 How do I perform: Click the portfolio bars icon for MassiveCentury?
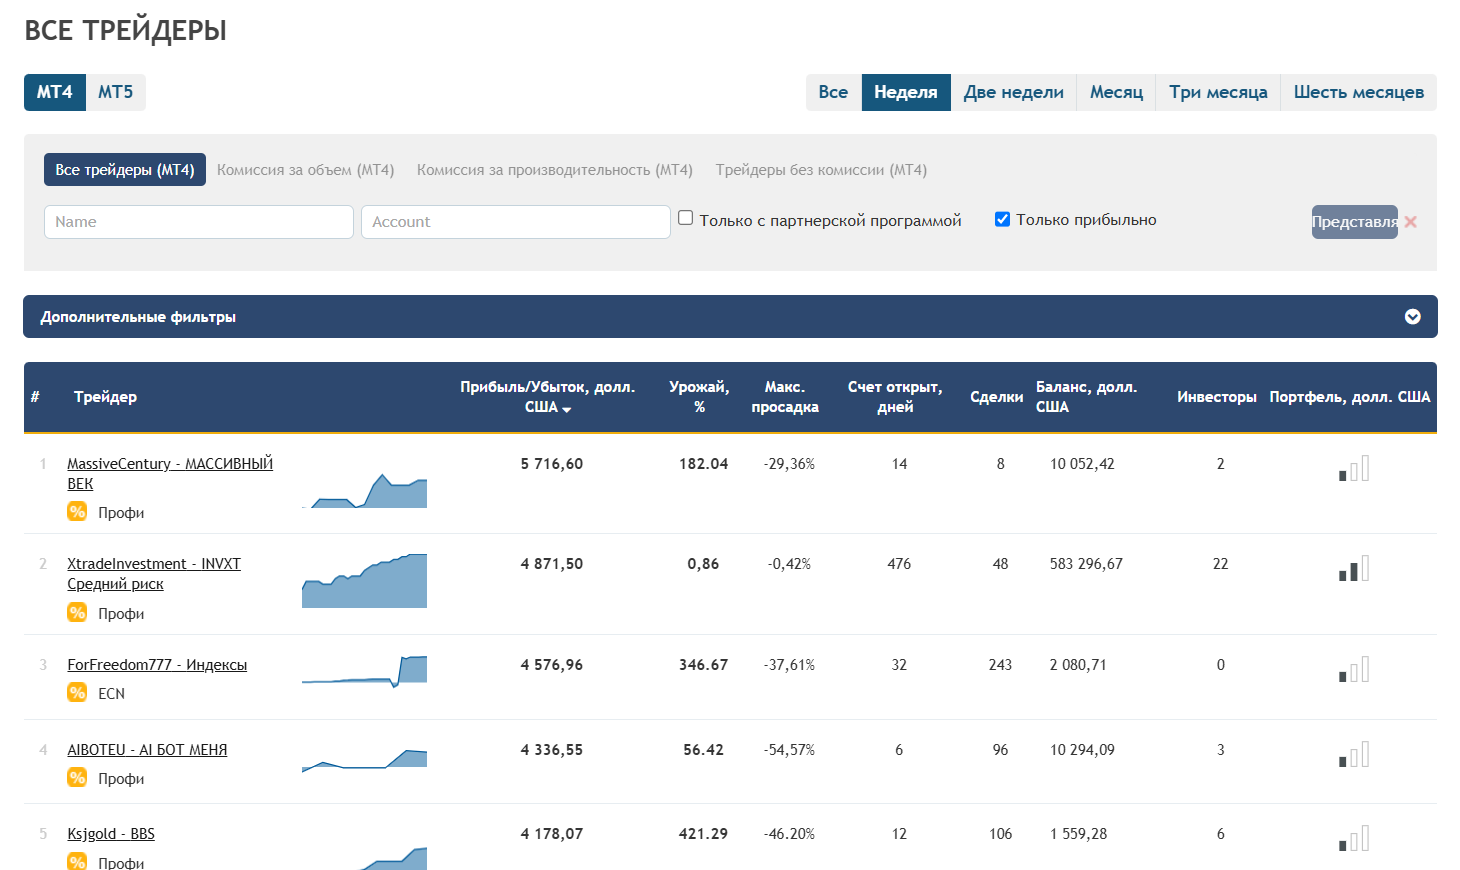1354,468
